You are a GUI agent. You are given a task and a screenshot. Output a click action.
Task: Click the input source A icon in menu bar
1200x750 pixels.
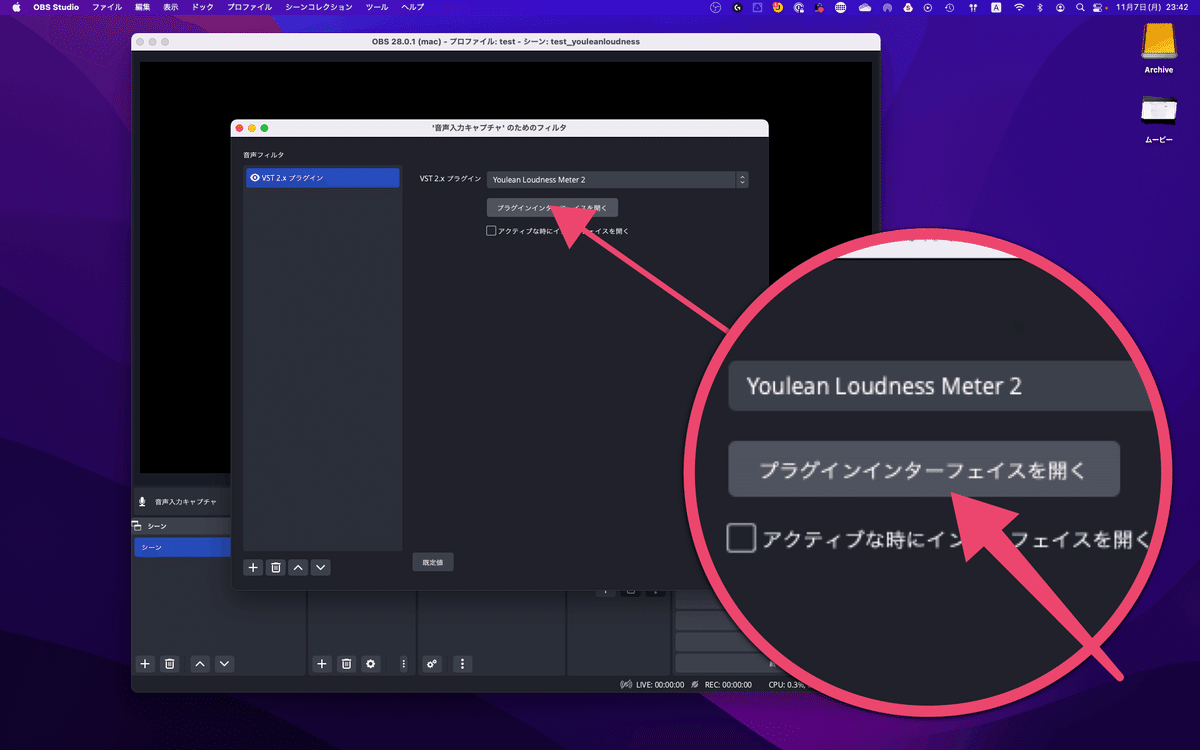pyautogui.click(x=997, y=7)
